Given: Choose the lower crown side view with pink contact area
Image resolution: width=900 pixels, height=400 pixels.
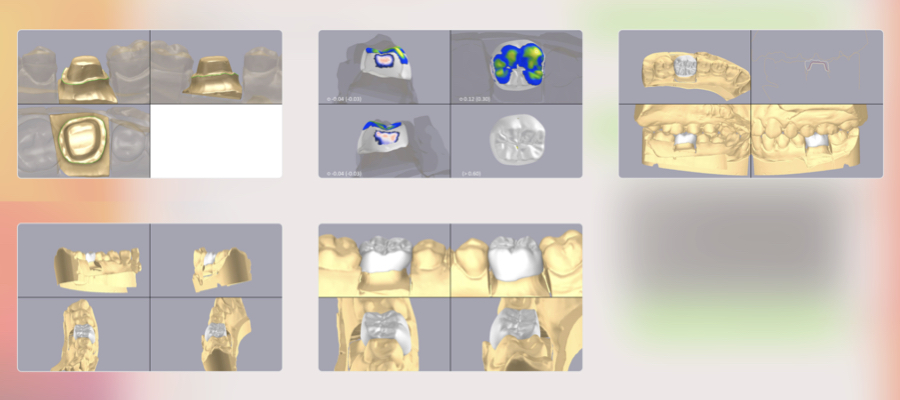Looking at the screenshot, I should [x=385, y=141].
